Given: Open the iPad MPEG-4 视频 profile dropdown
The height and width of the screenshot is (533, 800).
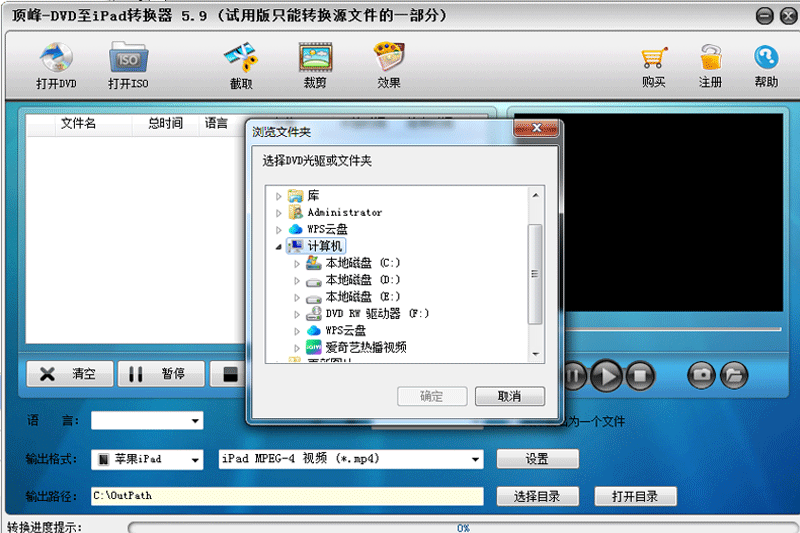Looking at the screenshot, I should (x=475, y=459).
